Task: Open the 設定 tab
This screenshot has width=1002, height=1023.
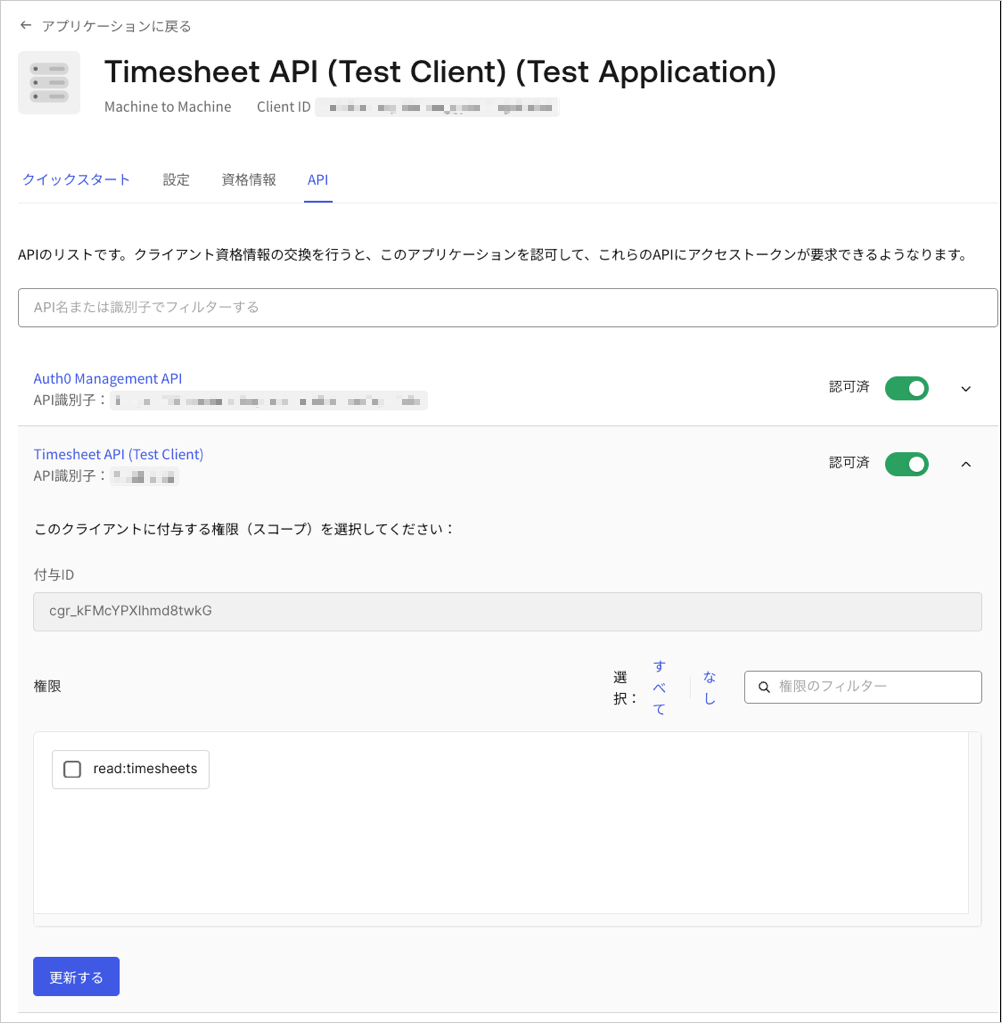Action: (x=176, y=179)
